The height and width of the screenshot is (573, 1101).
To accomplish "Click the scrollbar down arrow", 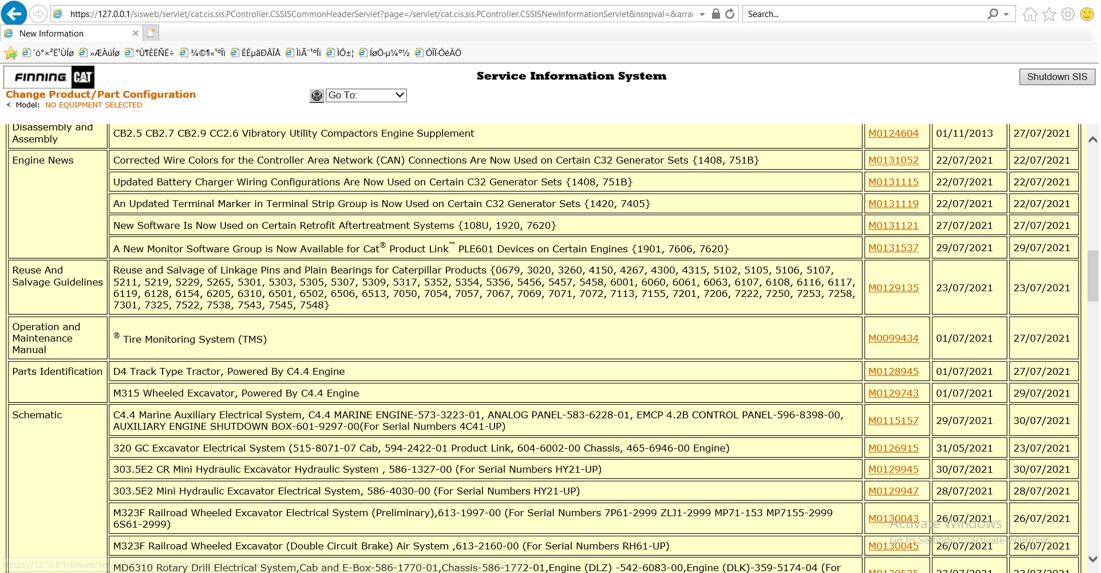I will click(1093, 559).
